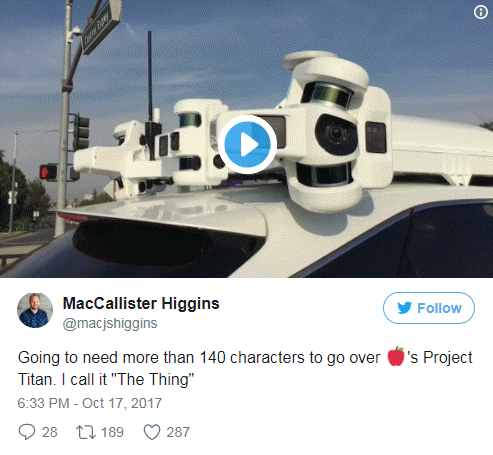The height and width of the screenshot is (455, 493).
Task: Follow MacCallister Higgins
Action: point(429,308)
